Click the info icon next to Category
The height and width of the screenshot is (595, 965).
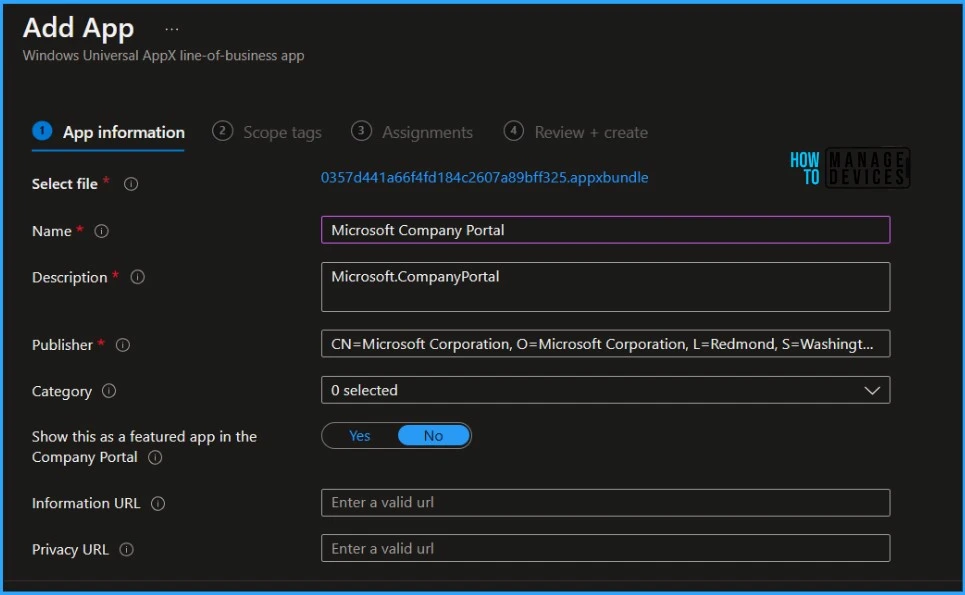click(109, 391)
